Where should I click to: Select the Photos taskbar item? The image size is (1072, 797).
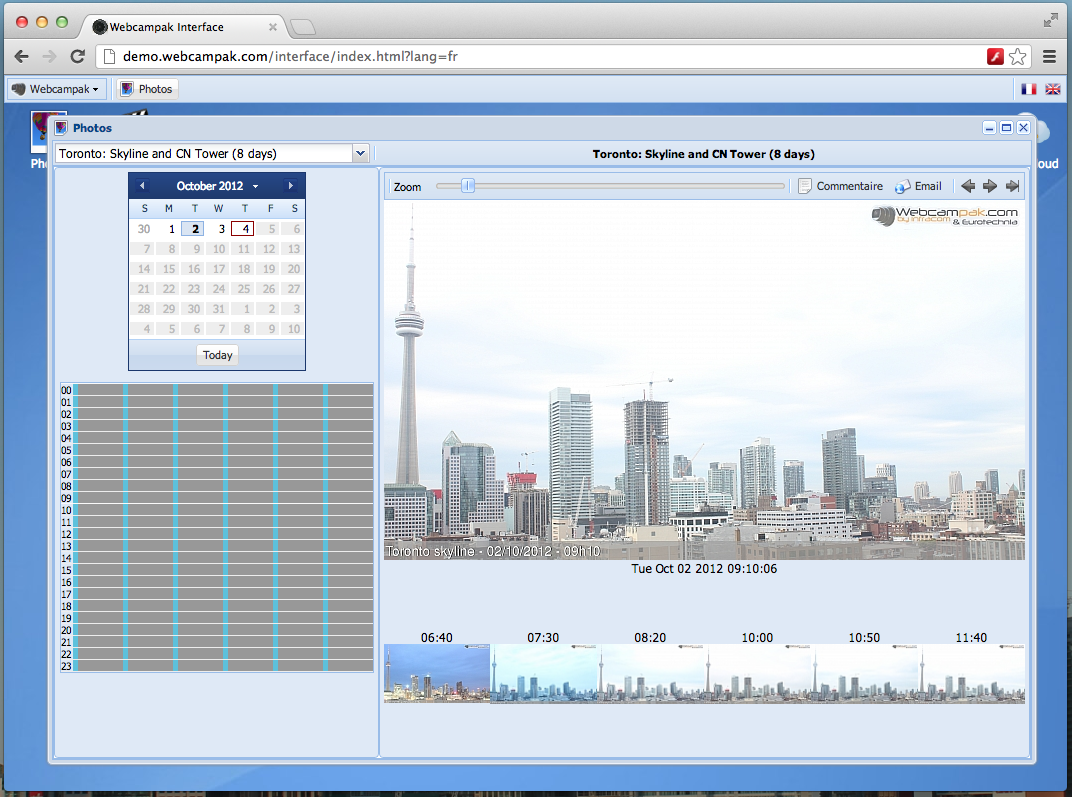(x=147, y=89)
